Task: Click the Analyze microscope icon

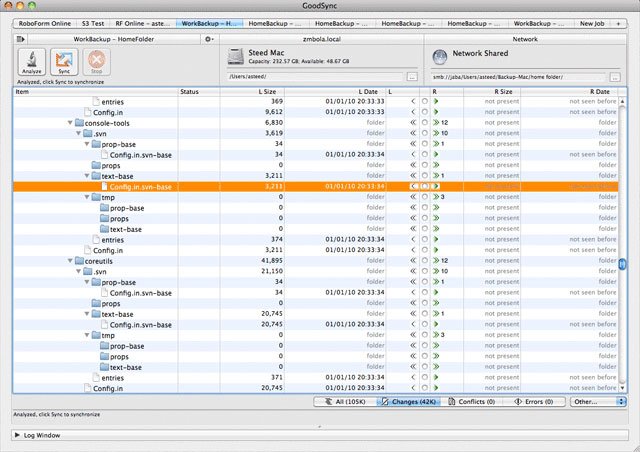Action: pyautogui.click(x=31, y=62)
